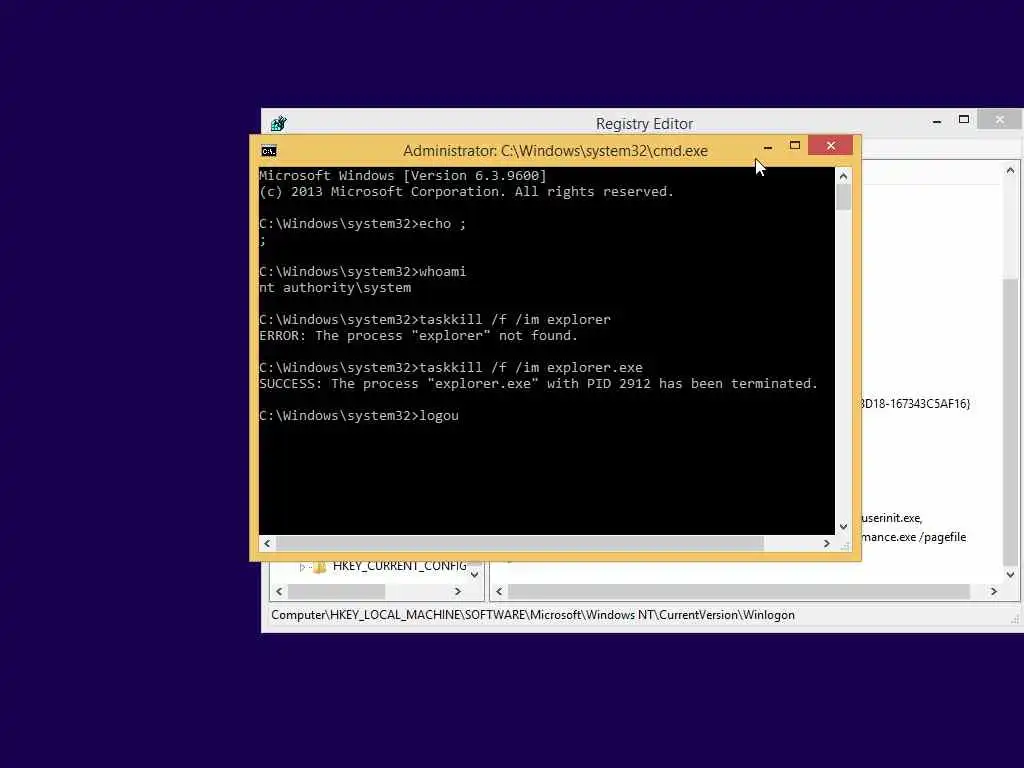Click registry tree pane scroll right arrow

tap(458, 592)
